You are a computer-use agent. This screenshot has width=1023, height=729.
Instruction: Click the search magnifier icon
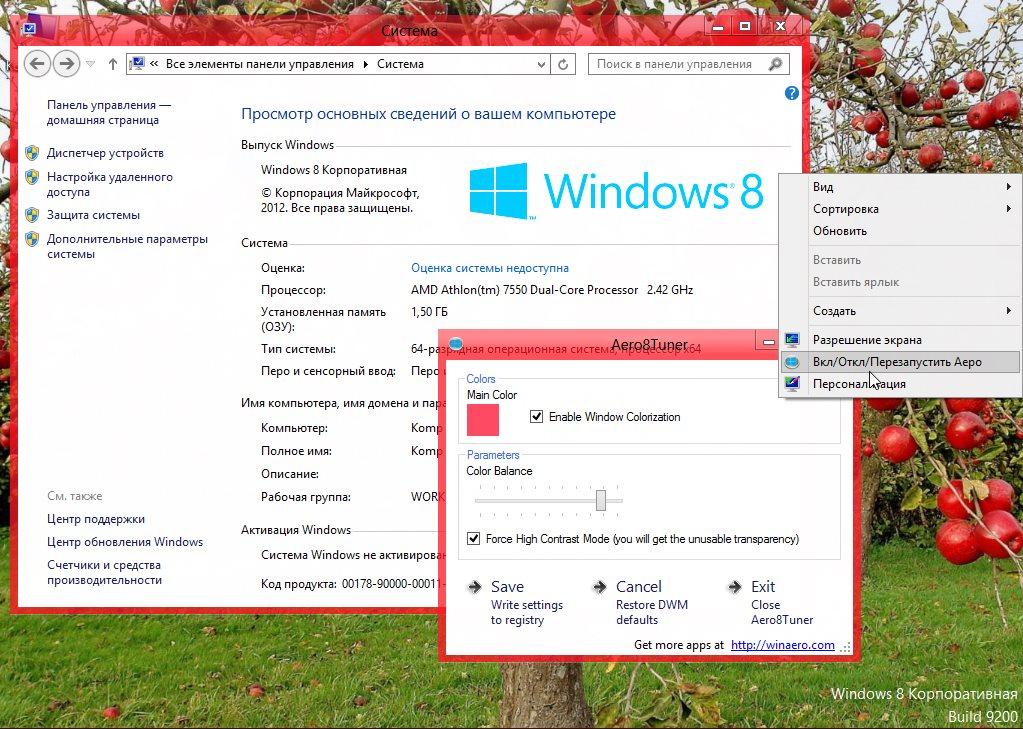tap(775, 64)
